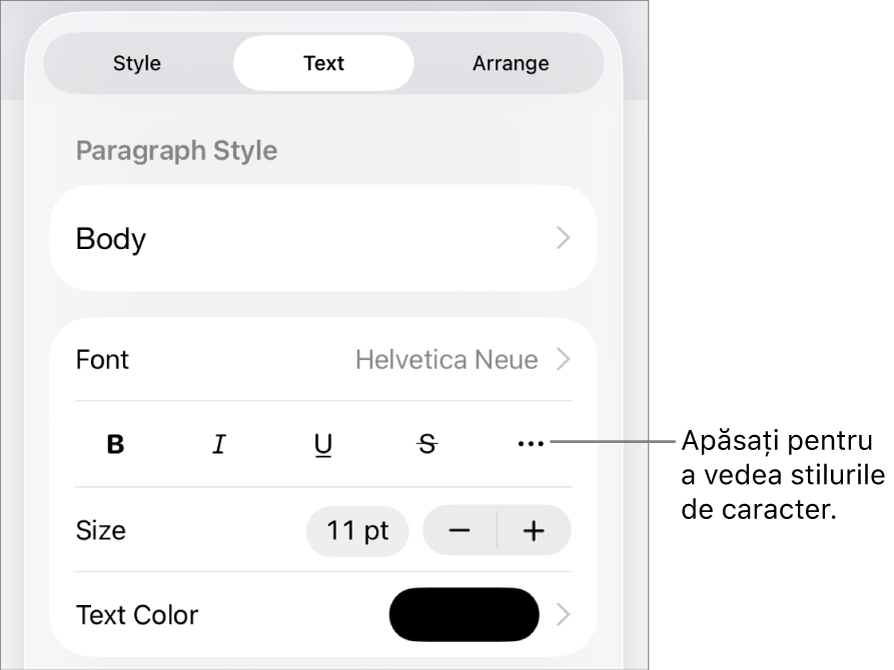
Task: Switch to the Style tab
Action: (x=137, y=64)
